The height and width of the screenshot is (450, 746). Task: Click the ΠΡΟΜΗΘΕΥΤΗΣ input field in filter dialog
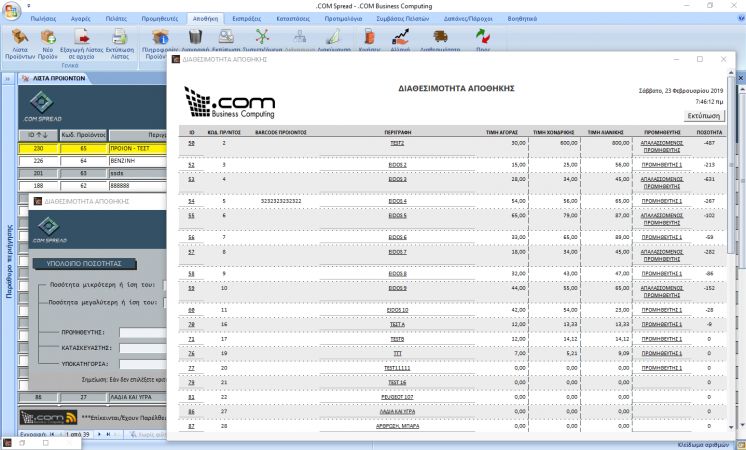pos(142,333)
